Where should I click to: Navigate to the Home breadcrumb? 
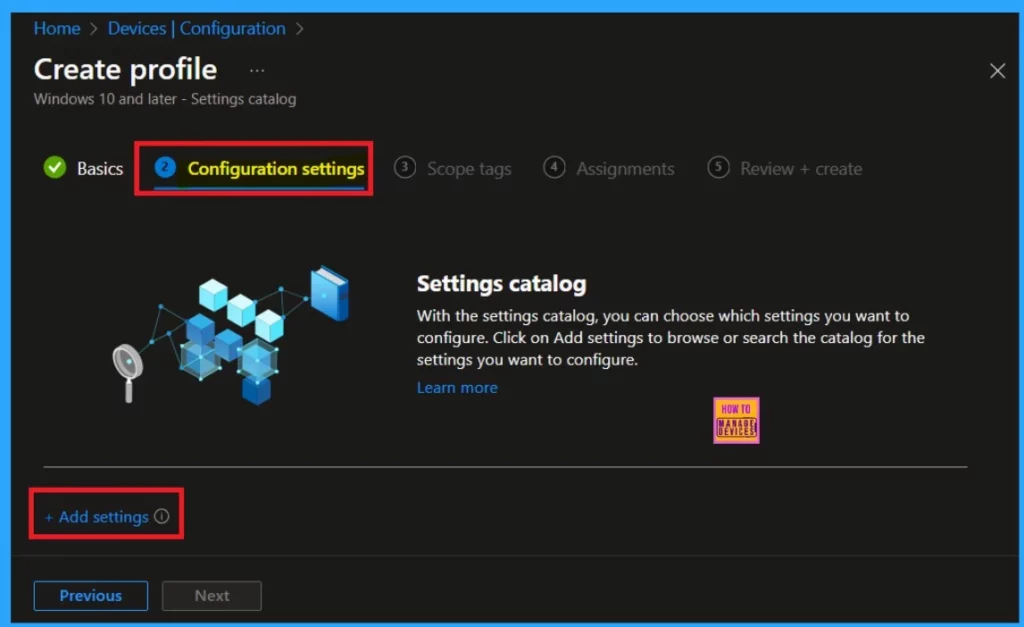(57, 29)
